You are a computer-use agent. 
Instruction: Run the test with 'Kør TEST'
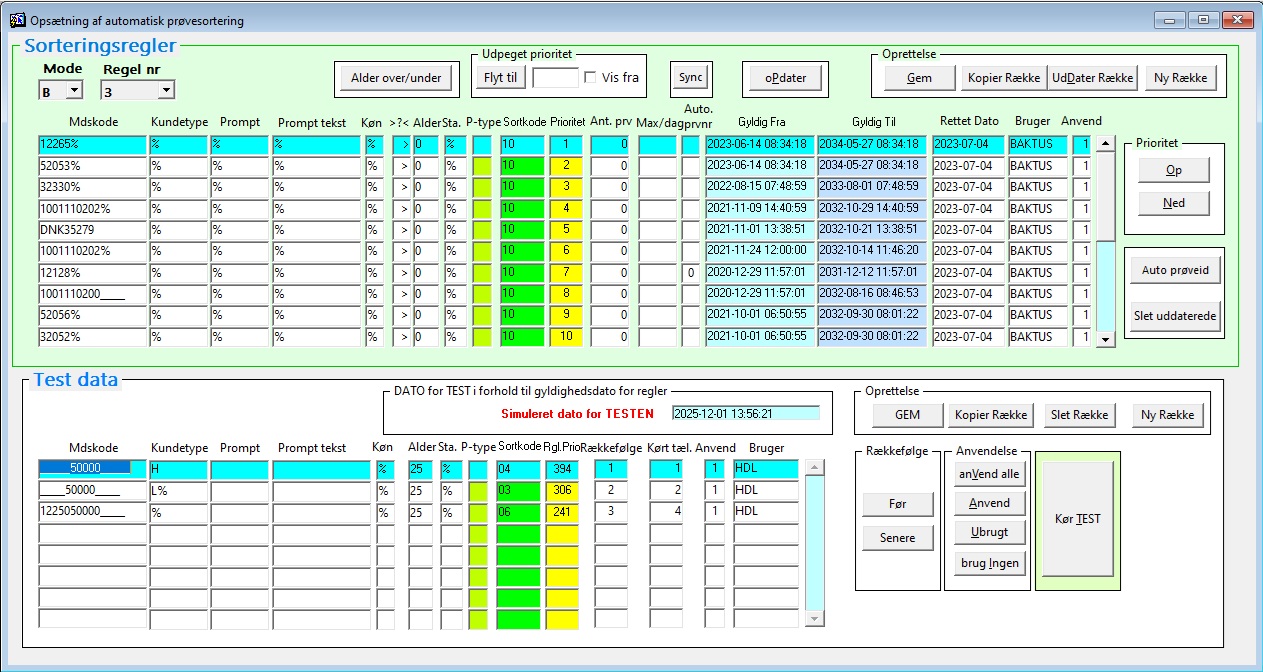point(1077,519)
